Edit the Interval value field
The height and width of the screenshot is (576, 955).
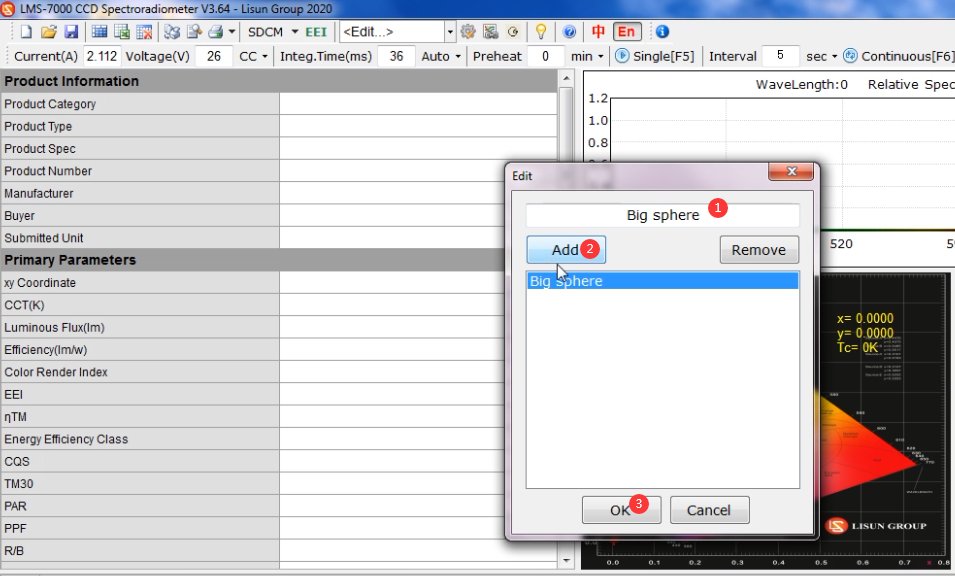(780, 56)
